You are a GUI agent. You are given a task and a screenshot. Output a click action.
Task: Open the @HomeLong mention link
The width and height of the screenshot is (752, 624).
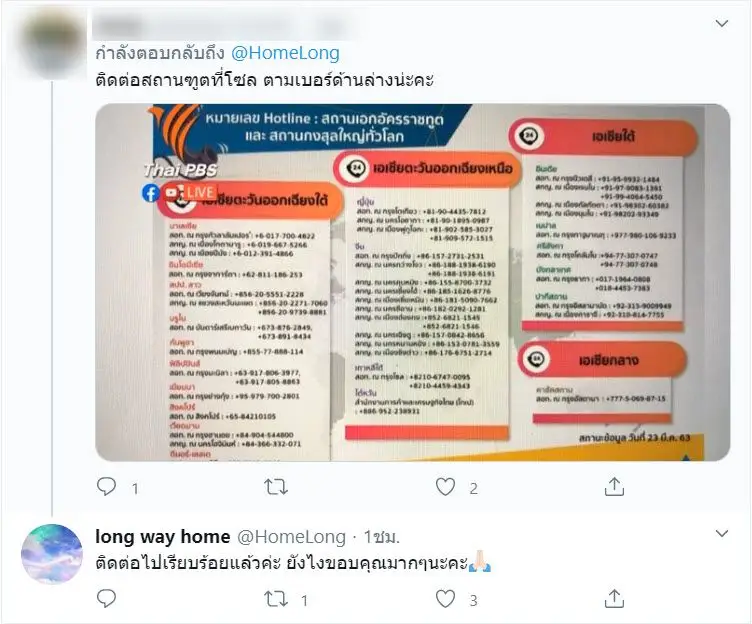click(x=285, y=53)
